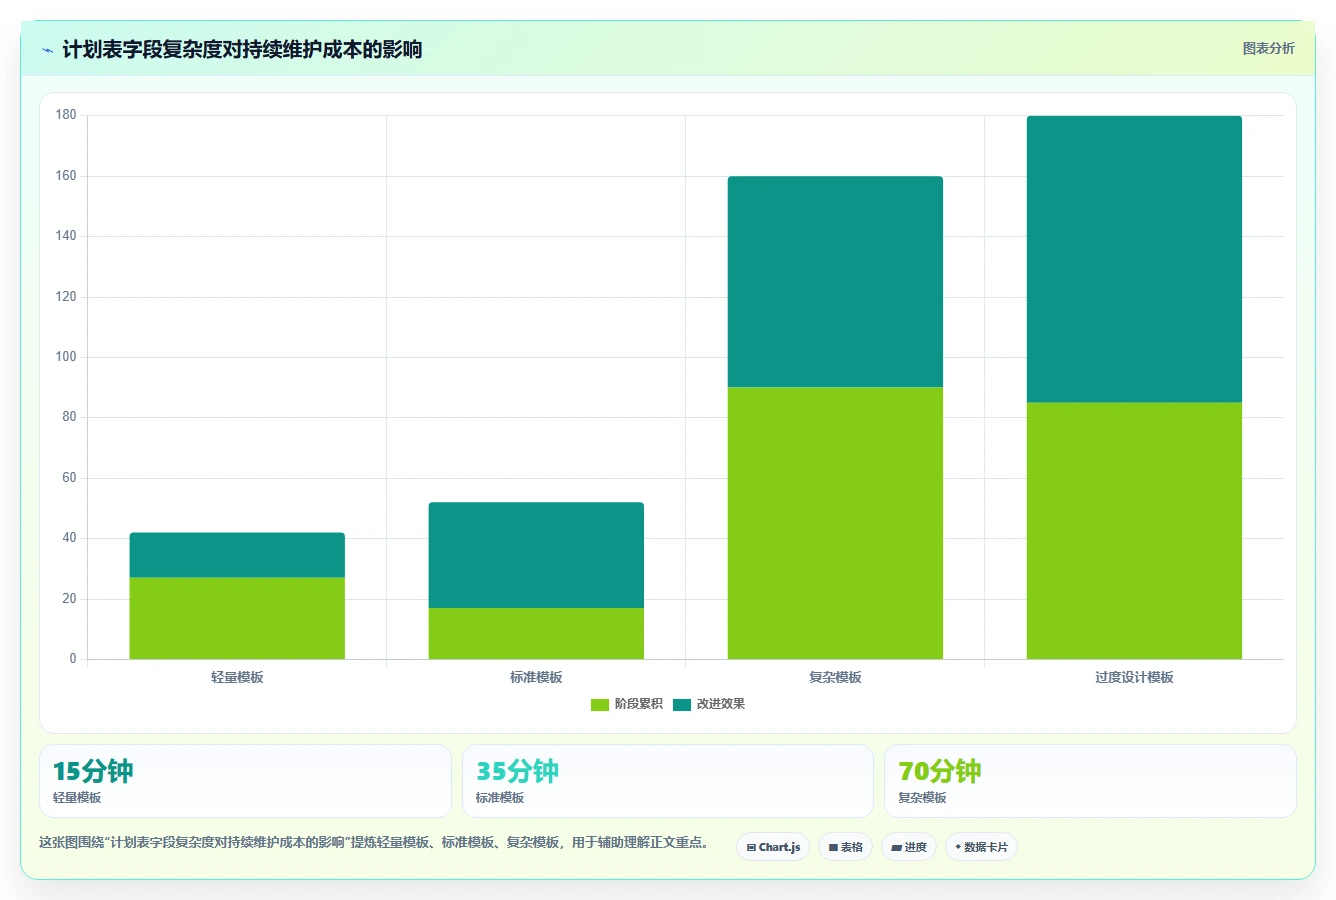Click the y-axis value 100
The image size is (1336, 900).
click(66, 357)
